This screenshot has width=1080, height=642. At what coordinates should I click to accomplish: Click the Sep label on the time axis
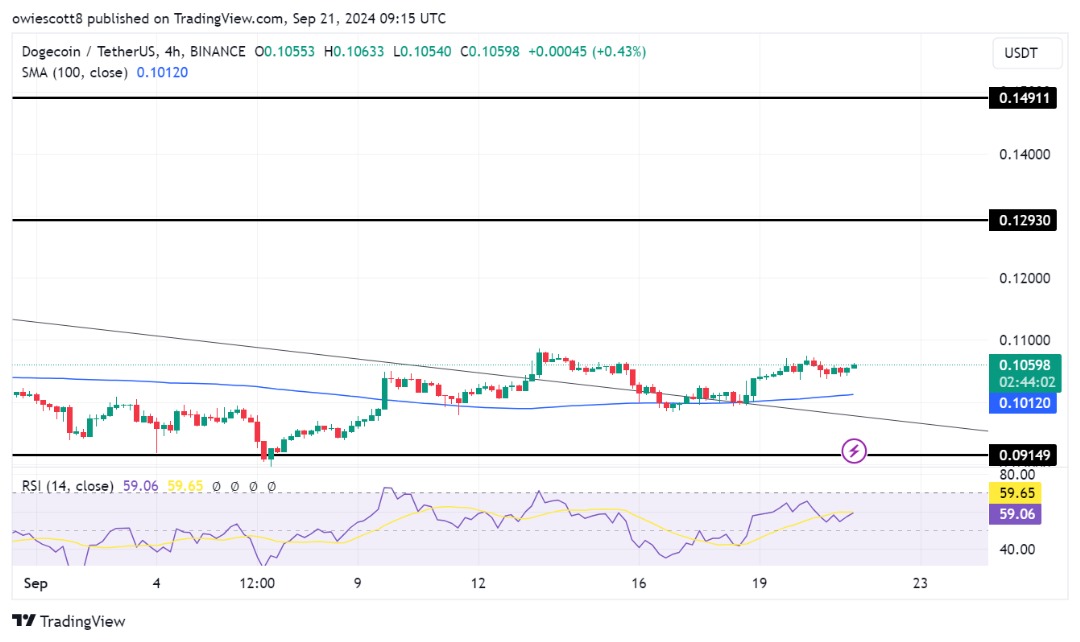(x=36, y=583)
